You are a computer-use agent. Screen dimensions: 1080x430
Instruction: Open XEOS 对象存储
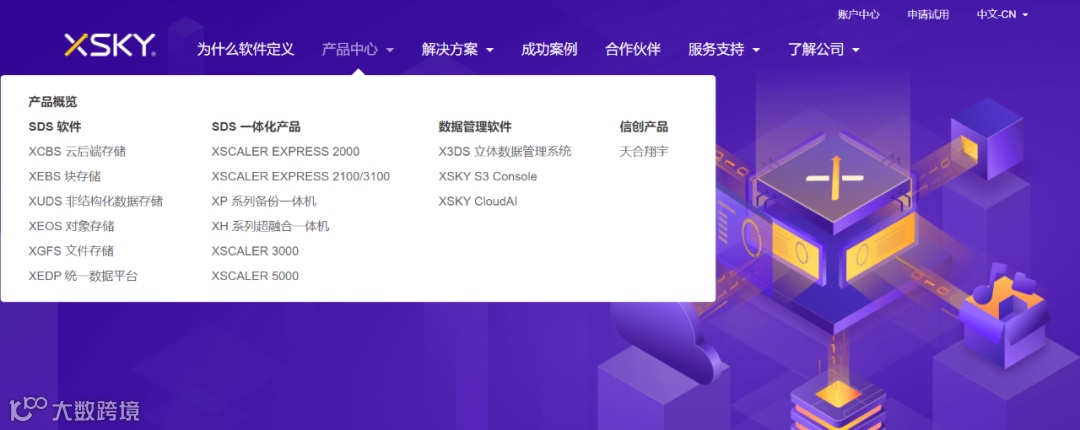tap(72, 226)
